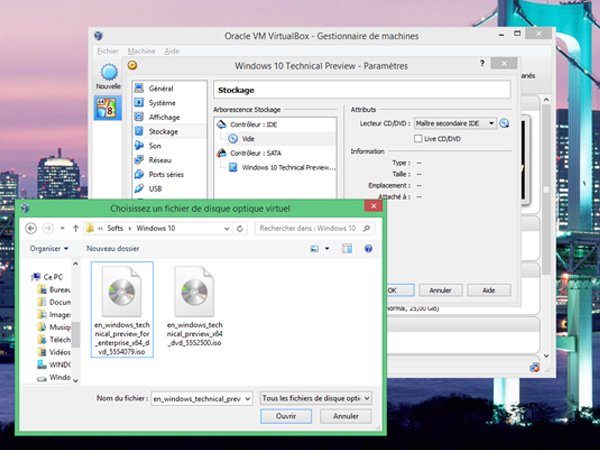
Task: Go back in file dialog
Action: pyautogui.click(x=31, y=228)
